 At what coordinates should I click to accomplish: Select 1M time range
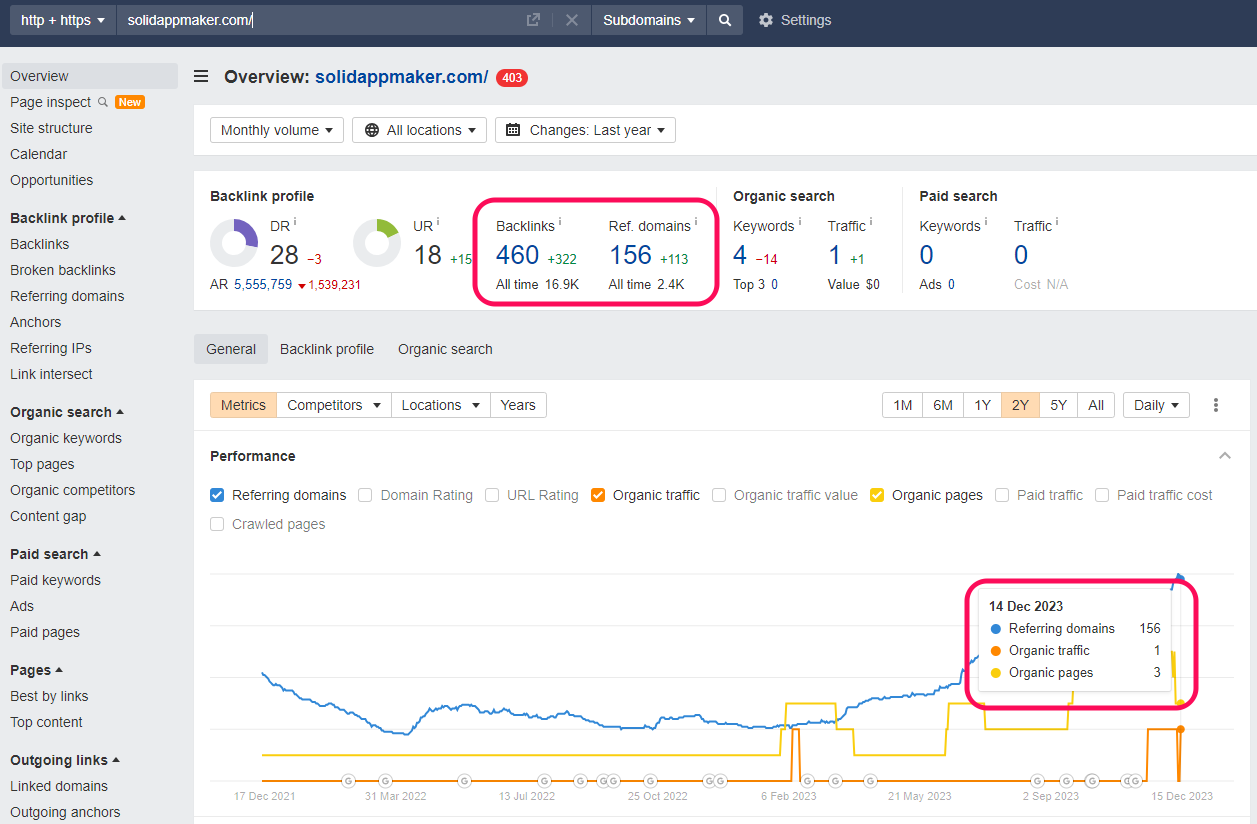tap(903, 405)
